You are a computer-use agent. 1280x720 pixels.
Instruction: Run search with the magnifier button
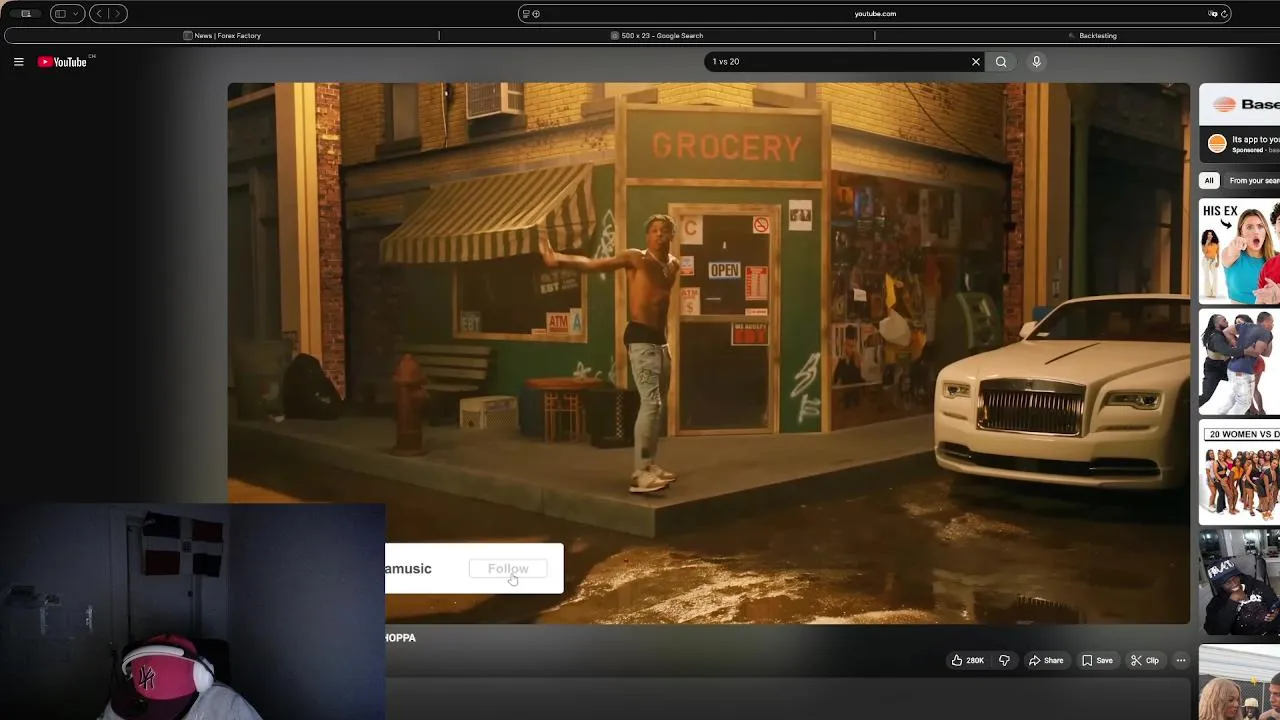(1001, 62)
